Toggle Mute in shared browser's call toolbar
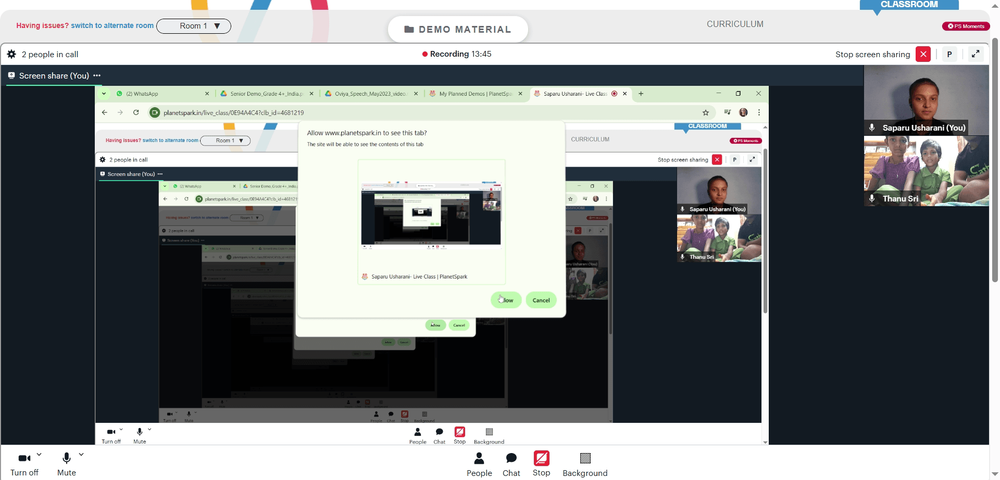The image size is (1000, 480). click(x=140, y=435)
